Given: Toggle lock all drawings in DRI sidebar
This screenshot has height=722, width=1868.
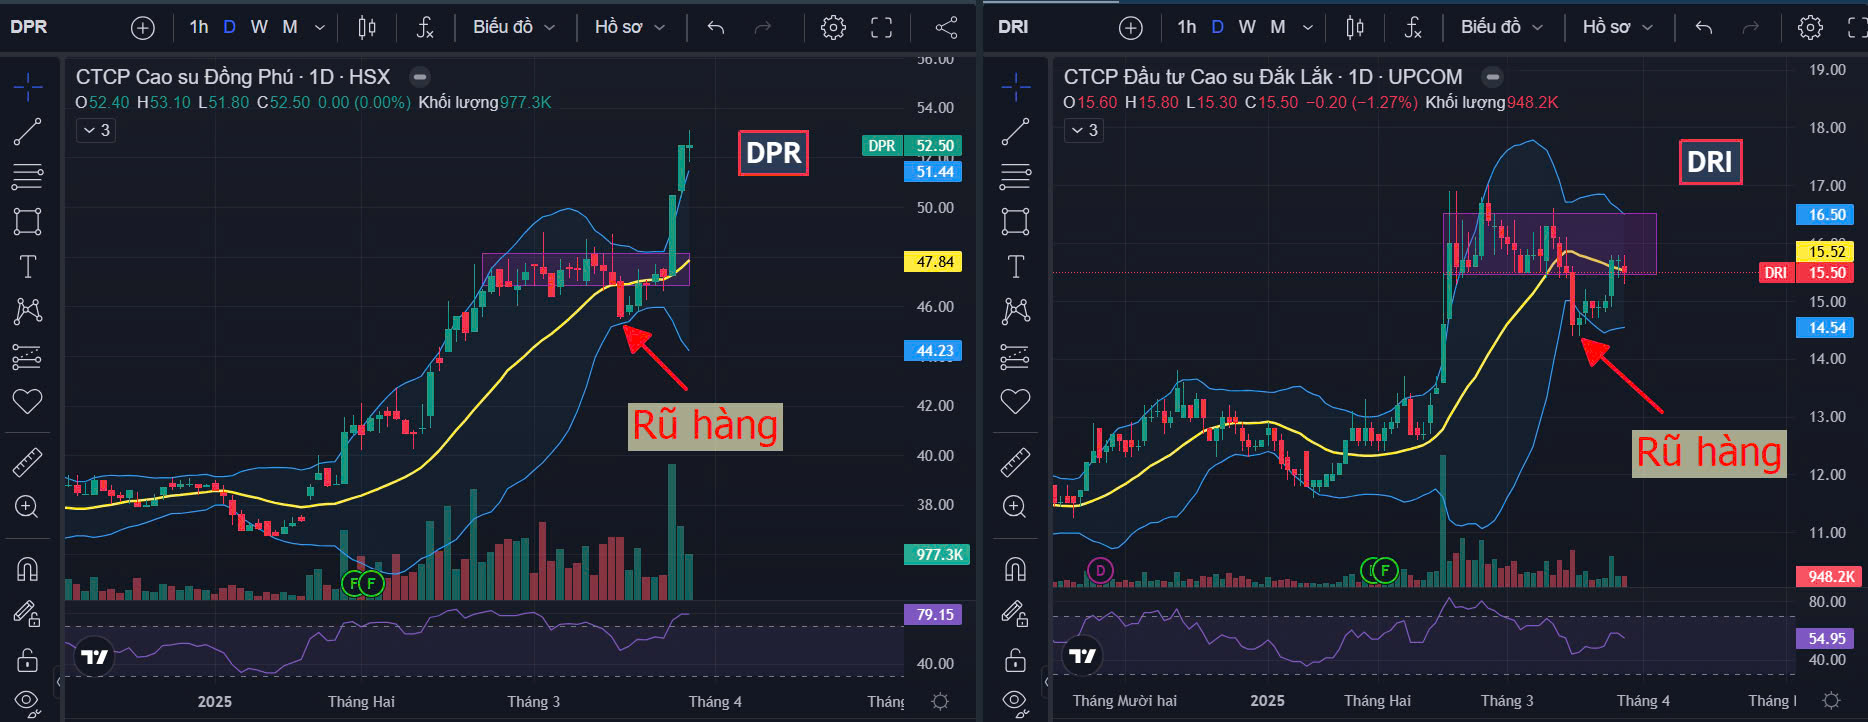Looking at the screenshot, I should (x=1016, y=660).
